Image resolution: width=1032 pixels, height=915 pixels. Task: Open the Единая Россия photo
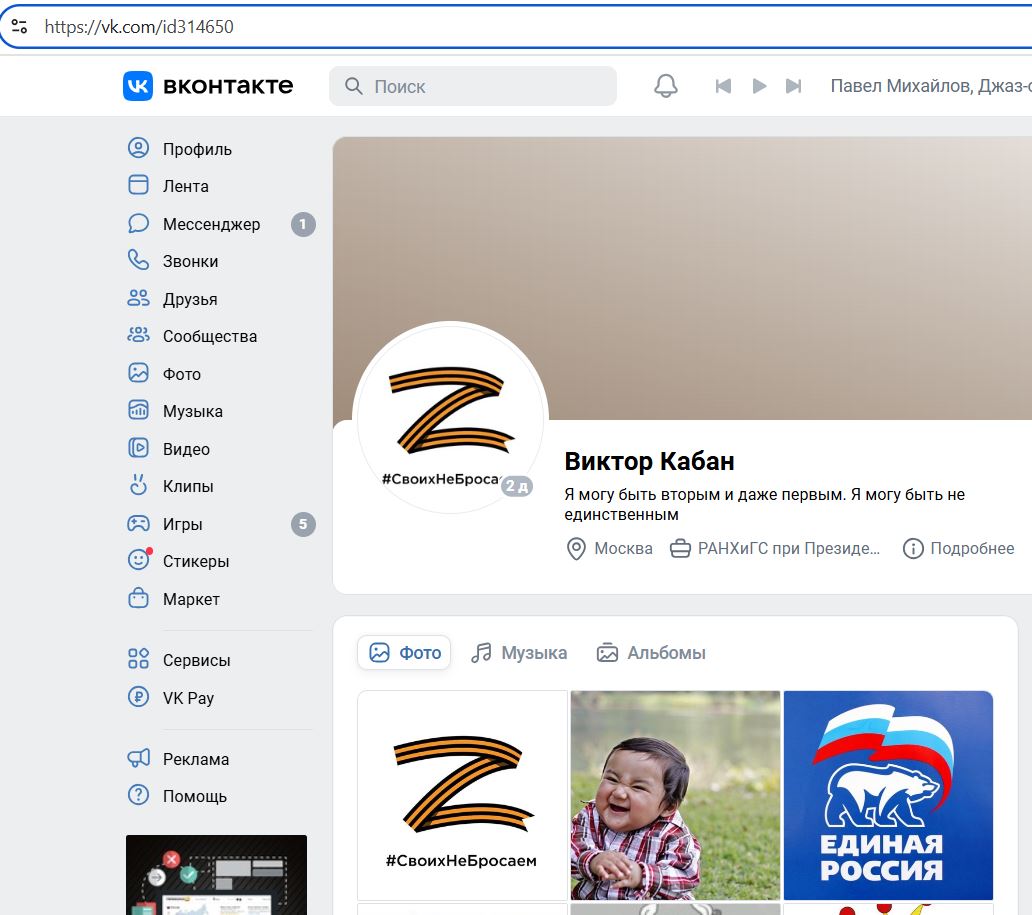coord(888,795)
